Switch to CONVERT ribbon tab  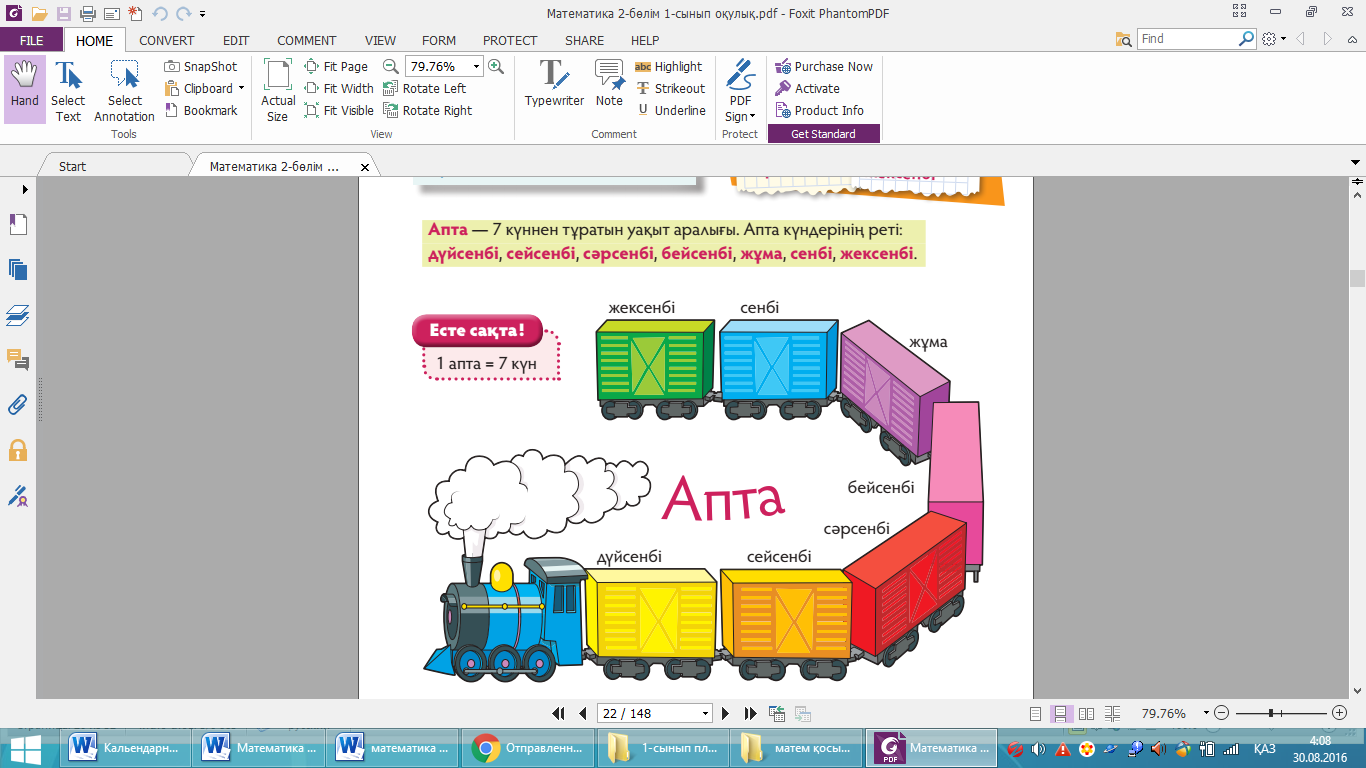click(167, 41)
